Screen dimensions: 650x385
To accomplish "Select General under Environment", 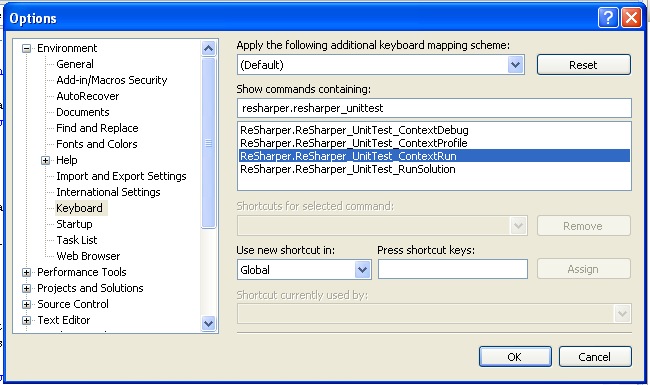I will [x=75, y=64].
